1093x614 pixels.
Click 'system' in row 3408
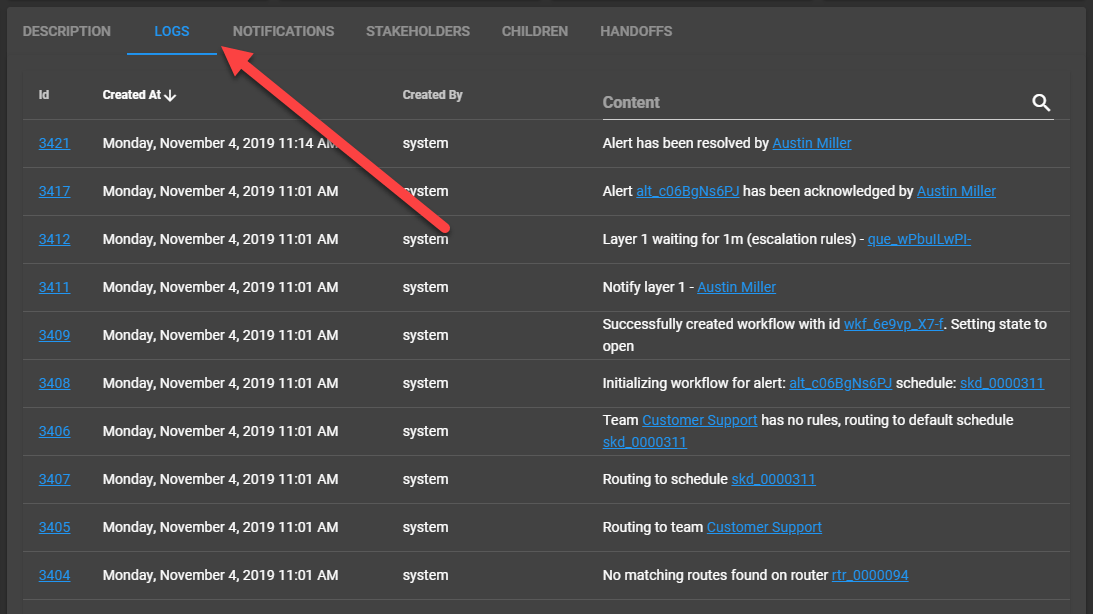point(425,384)
